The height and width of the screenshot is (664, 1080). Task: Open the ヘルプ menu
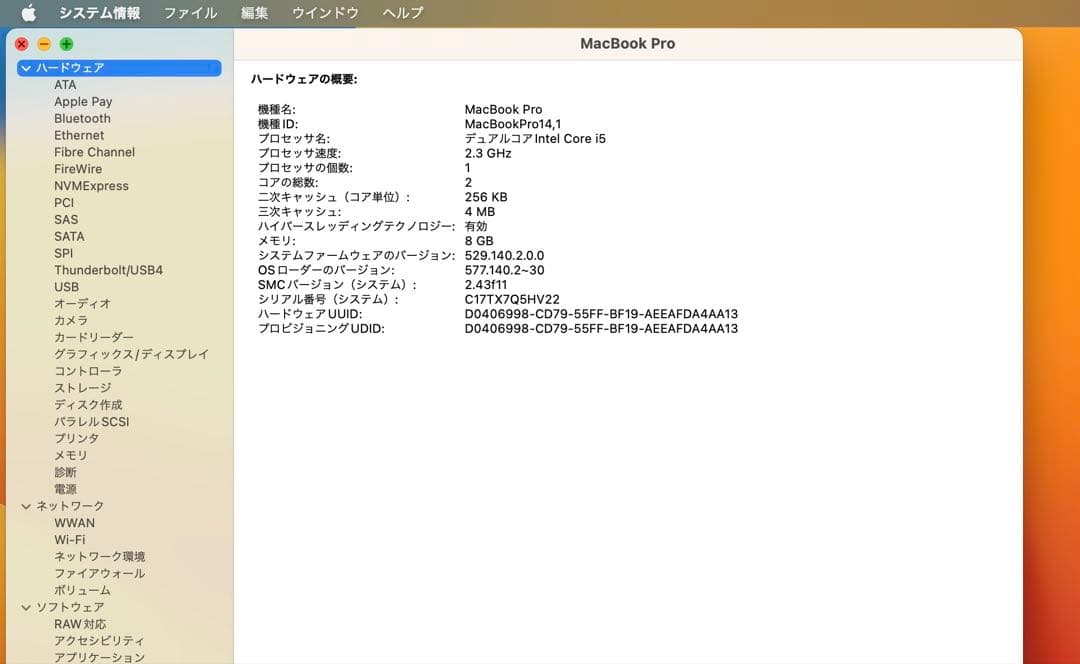point(403,13)
